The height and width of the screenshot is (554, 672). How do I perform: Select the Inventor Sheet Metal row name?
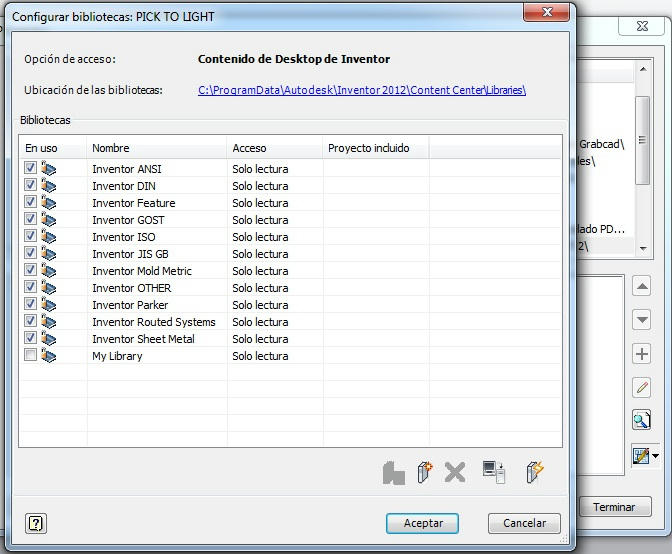point(143,339)
